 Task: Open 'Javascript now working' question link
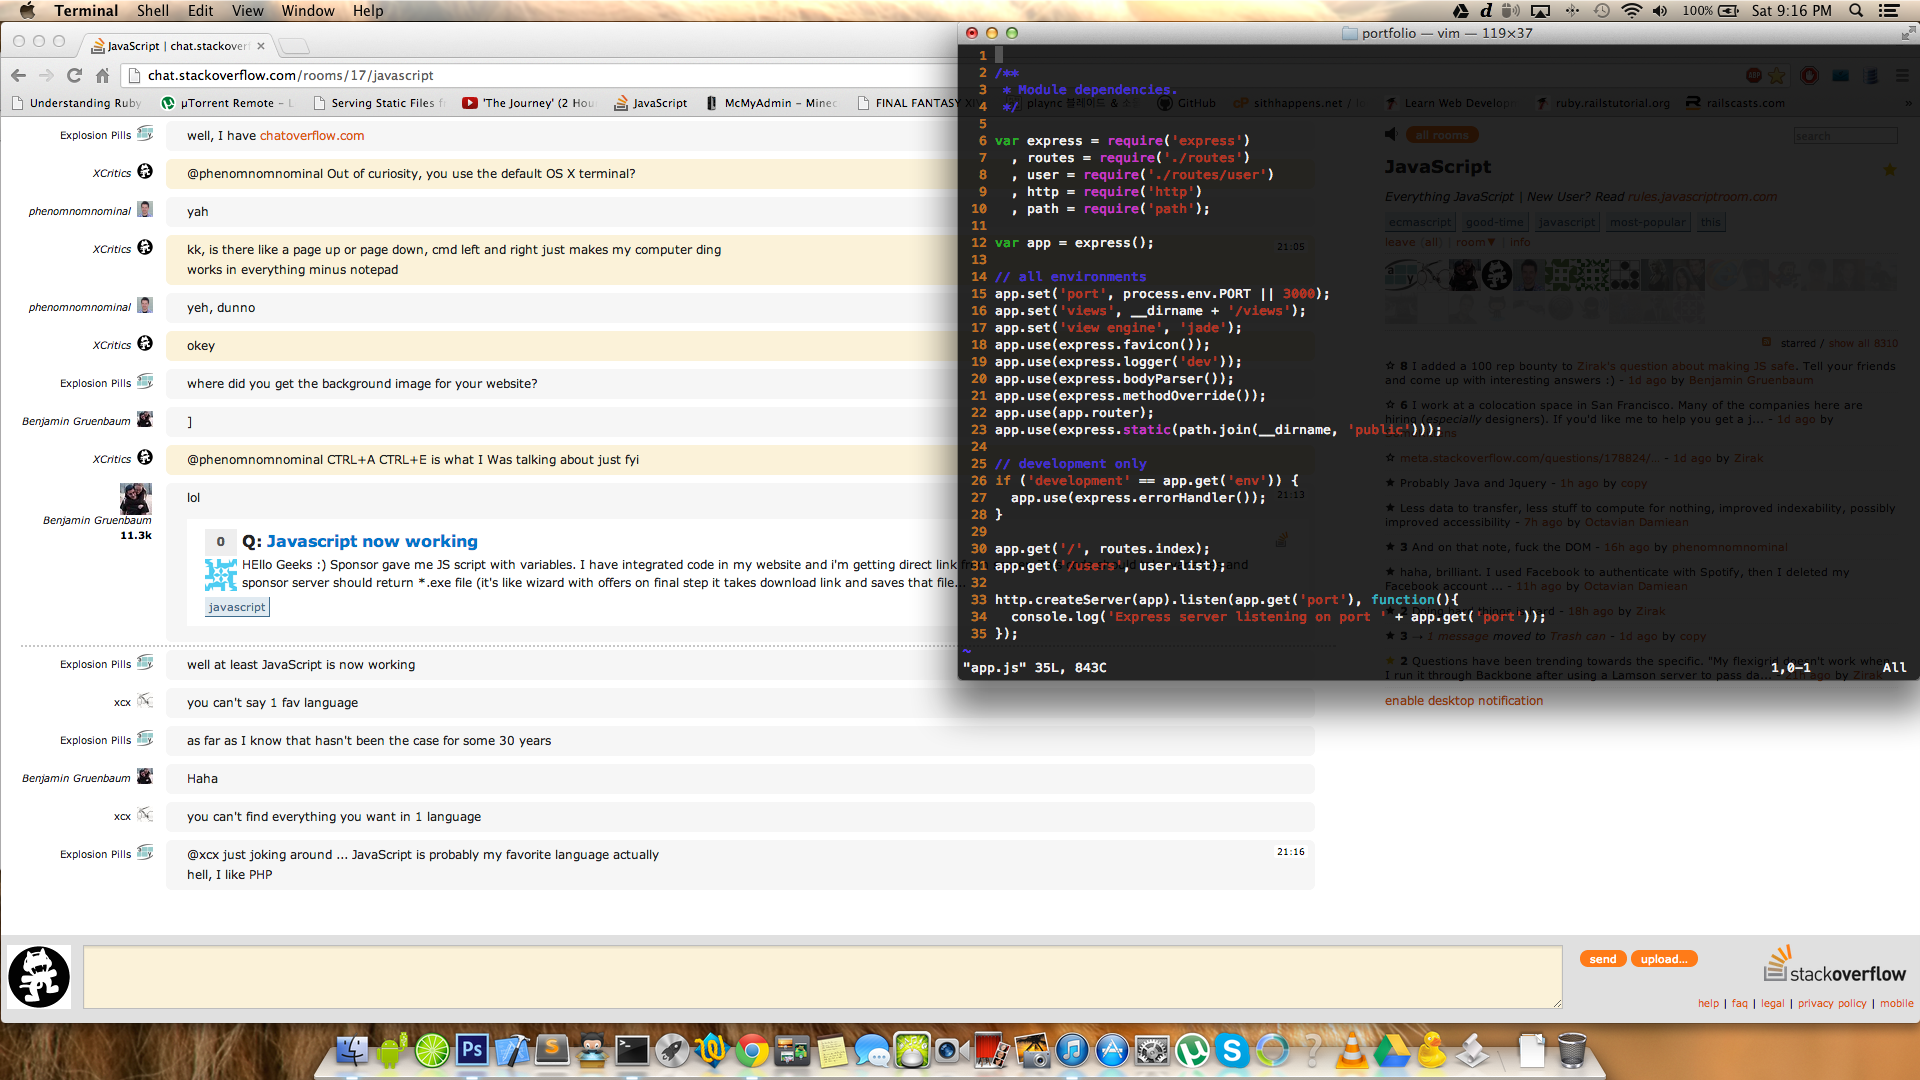pos(372,541)
